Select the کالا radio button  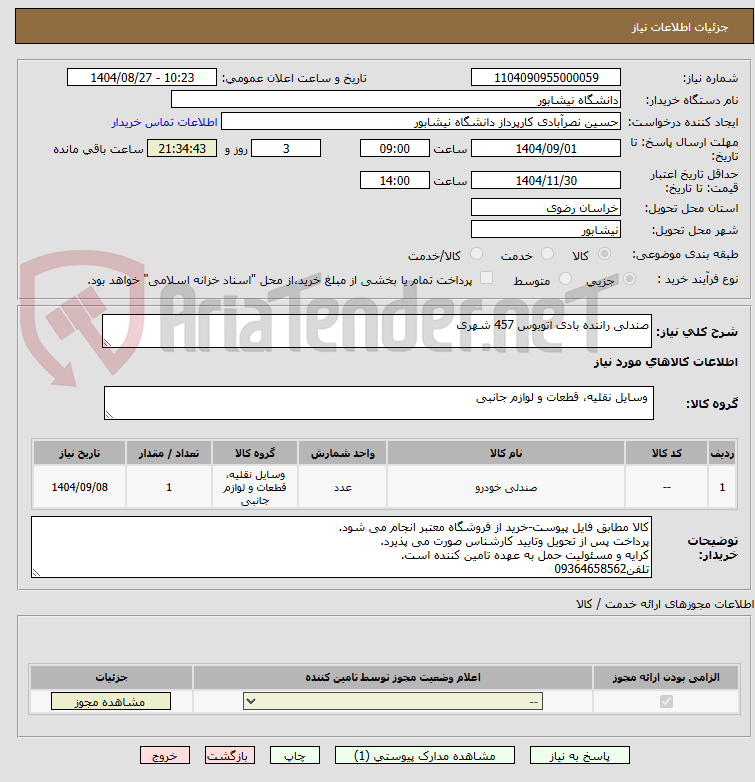click(x=604, y=254)
